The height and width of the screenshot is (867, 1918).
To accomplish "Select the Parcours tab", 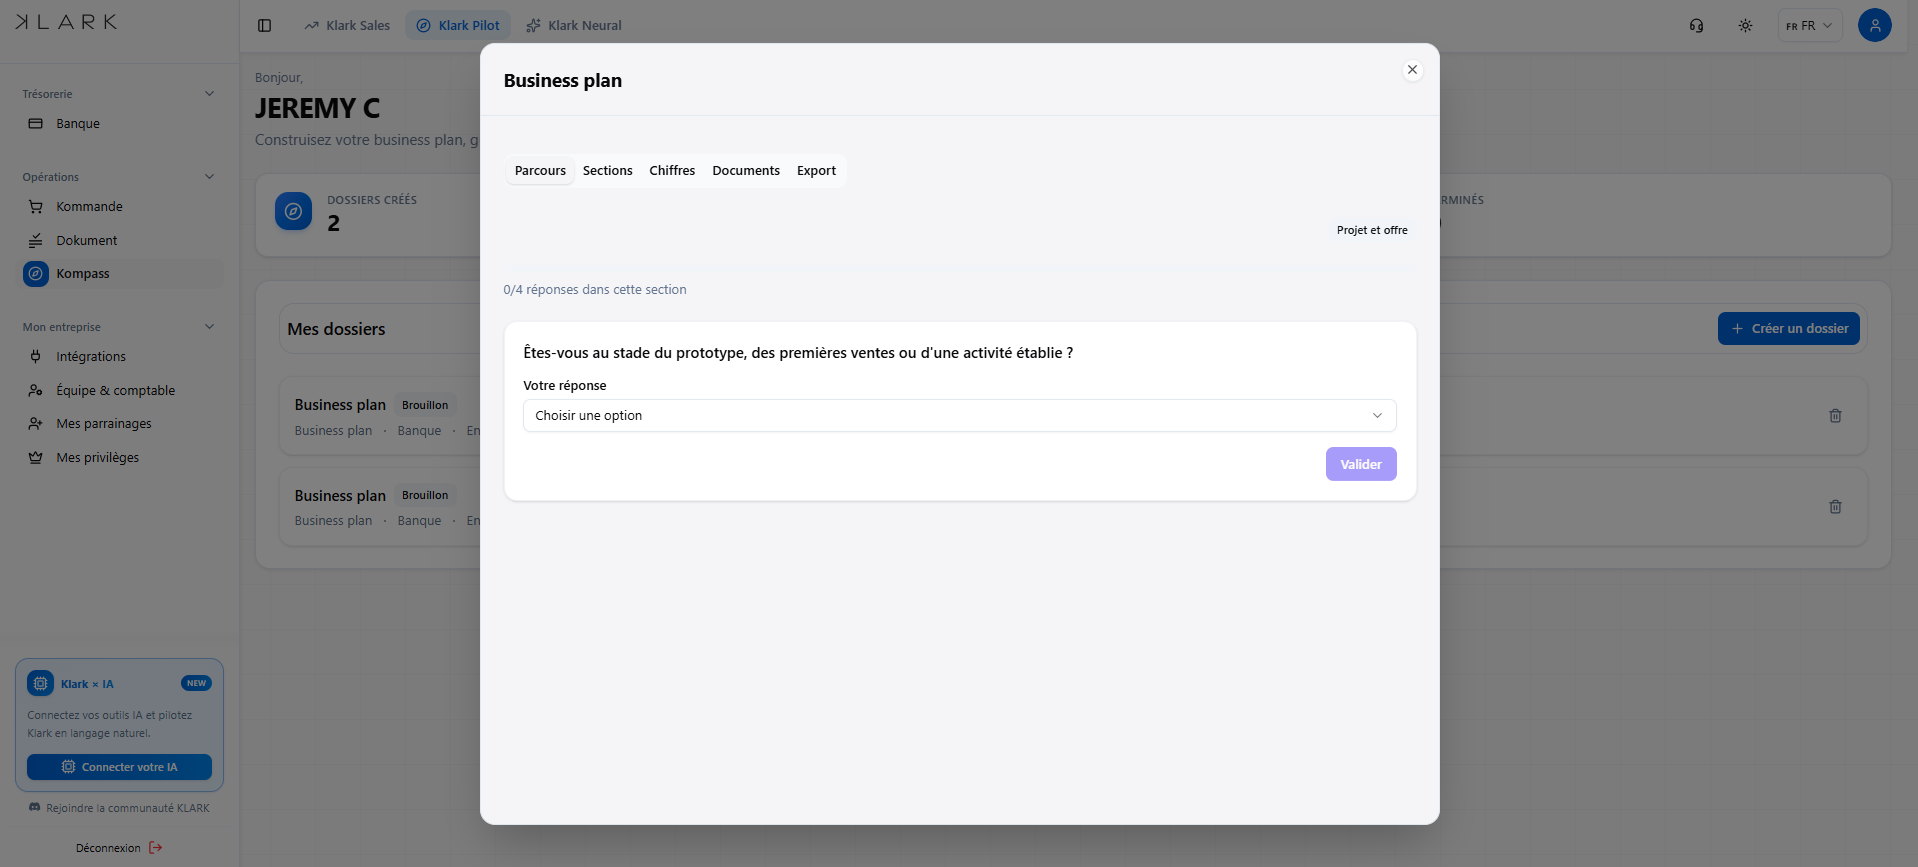I will click(x=540, y=171).
